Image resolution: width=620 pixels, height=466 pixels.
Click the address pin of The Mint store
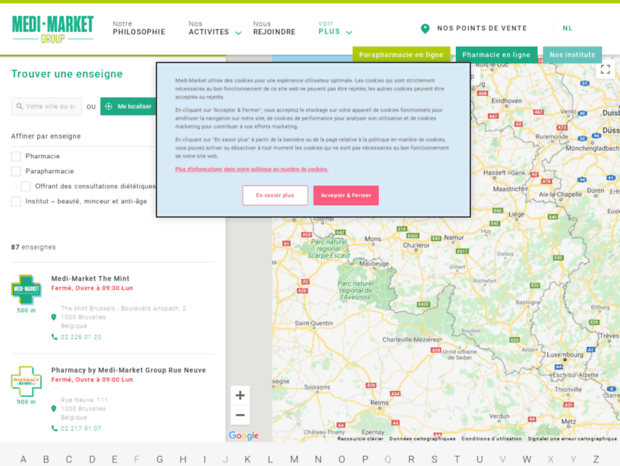54,317
